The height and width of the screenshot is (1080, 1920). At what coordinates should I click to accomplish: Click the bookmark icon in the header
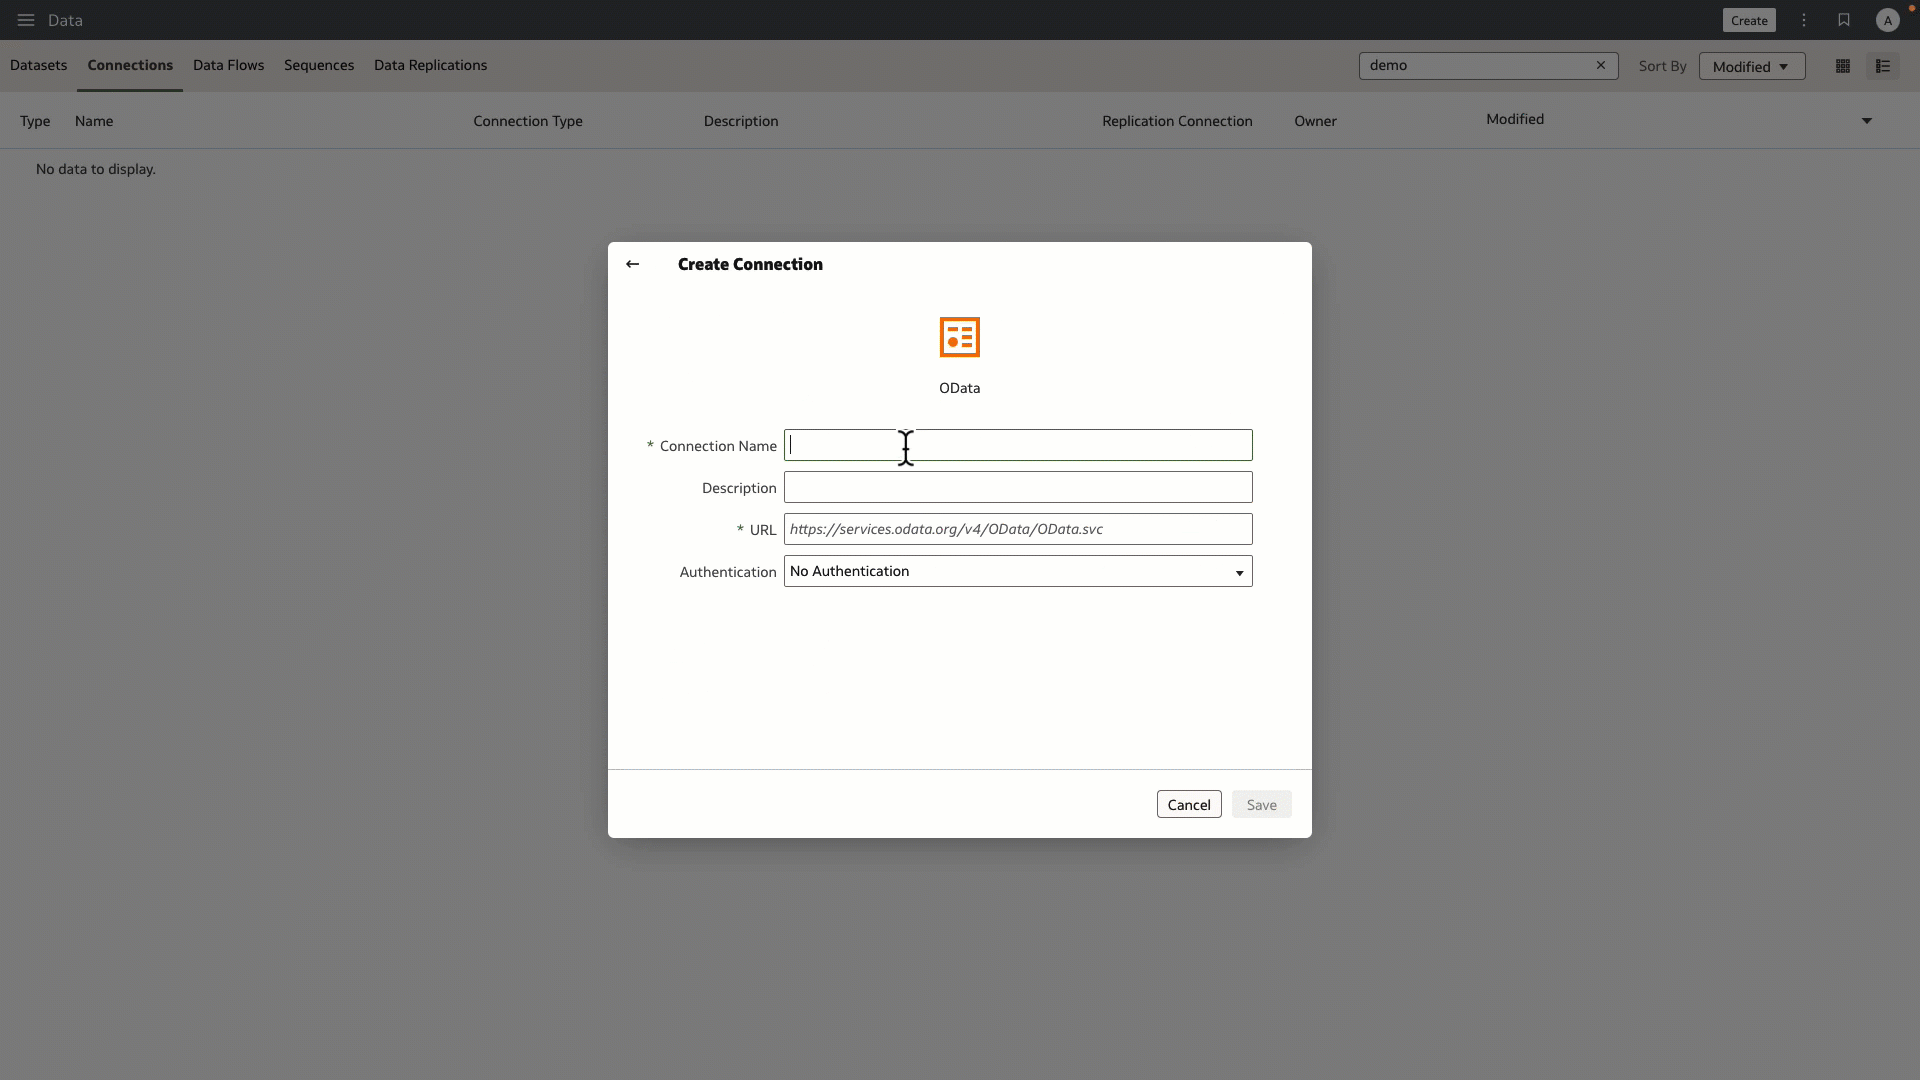pos(1843,20)
